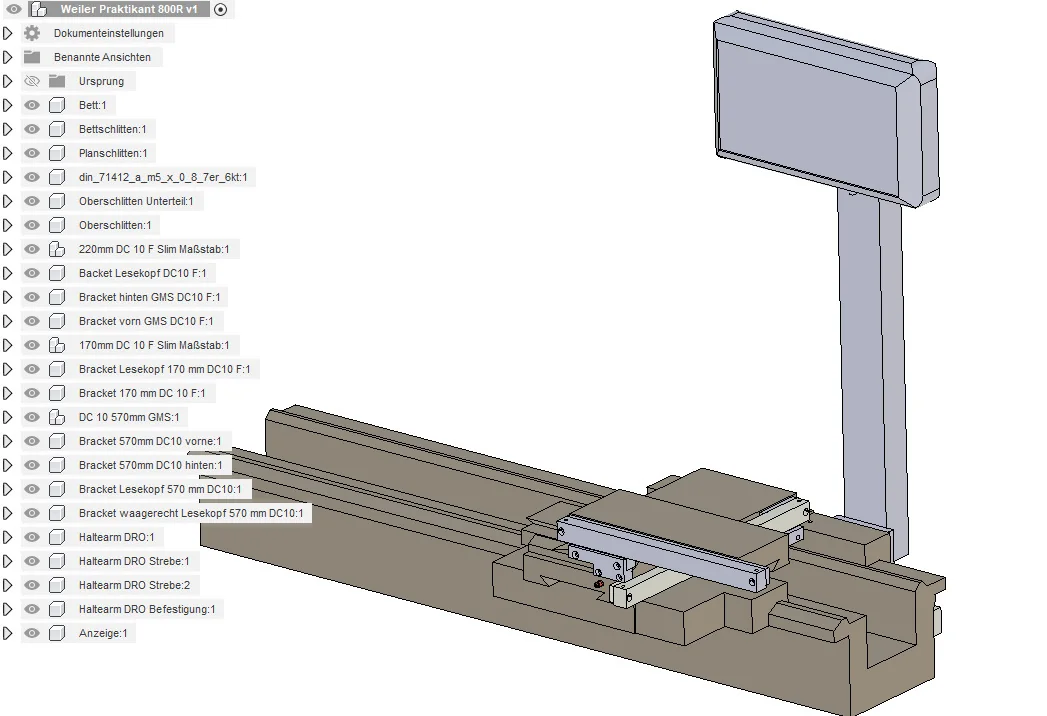The image size is (1047, 716).
Task: Select the Bracket hinten GMS DC10 F:1 label
Action: coord(149,297)
